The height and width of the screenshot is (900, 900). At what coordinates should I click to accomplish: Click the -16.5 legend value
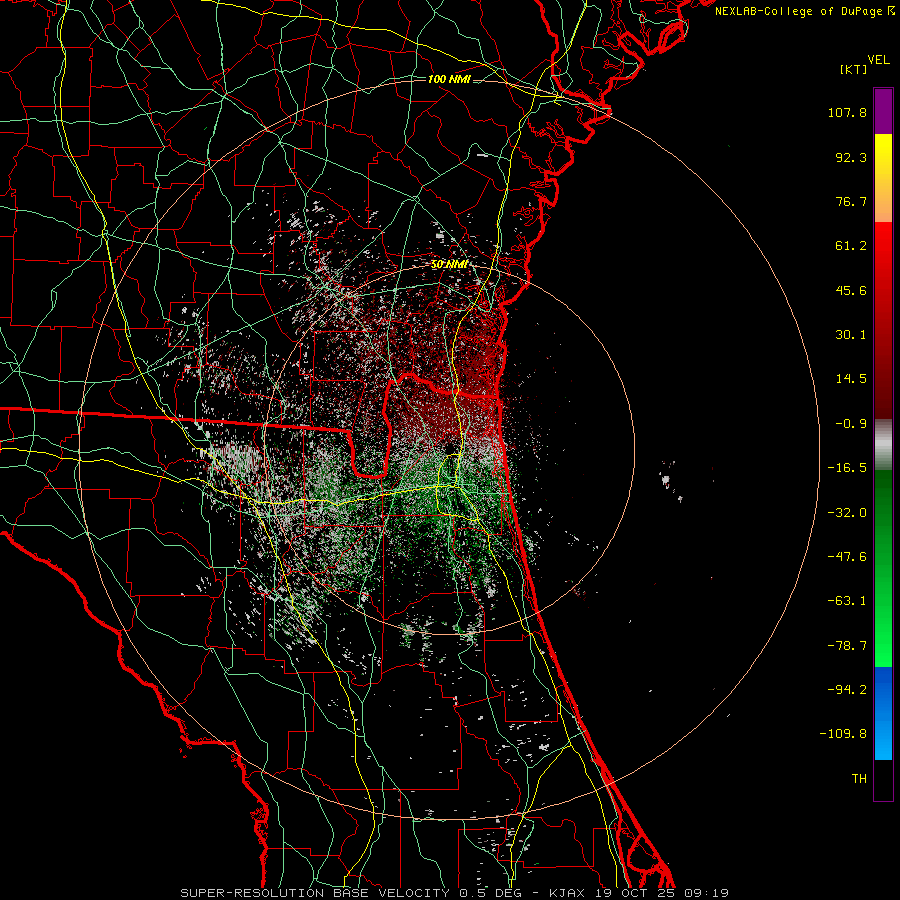[x=847, y=468]
